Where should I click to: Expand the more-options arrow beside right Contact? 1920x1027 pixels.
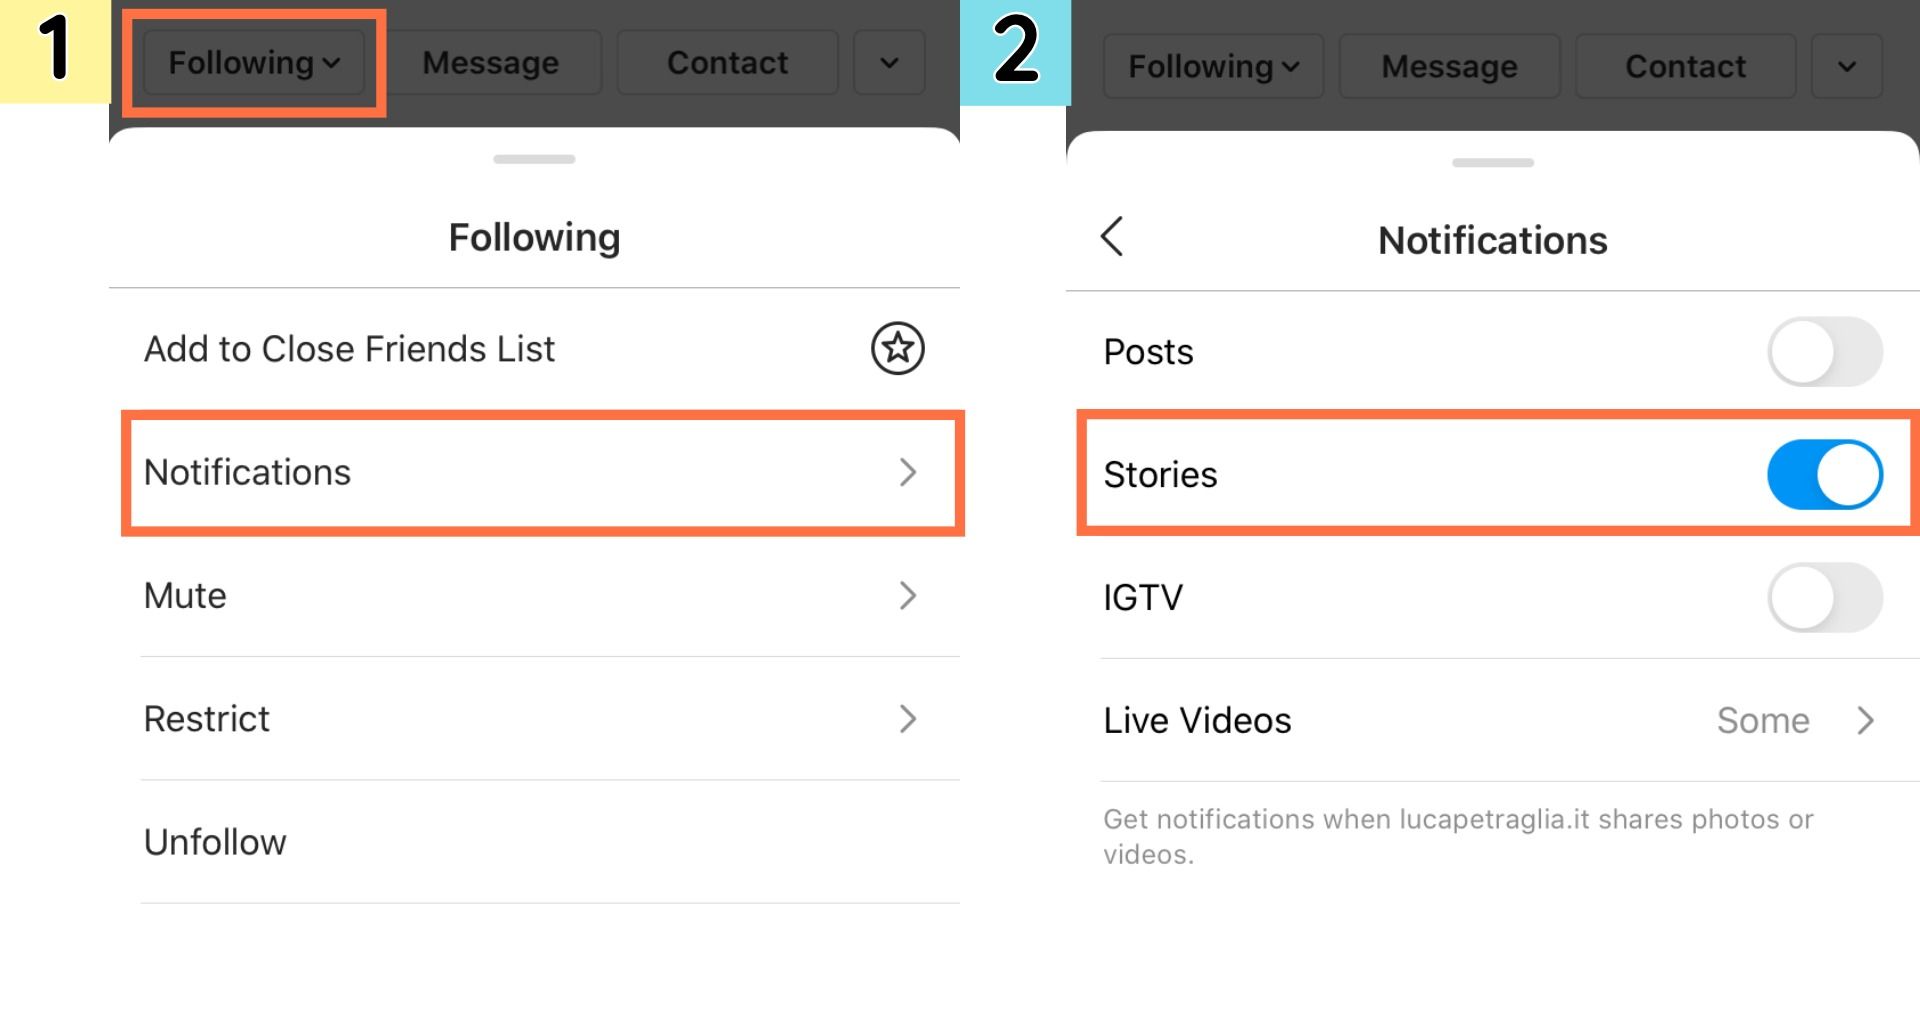(1846, 67)
